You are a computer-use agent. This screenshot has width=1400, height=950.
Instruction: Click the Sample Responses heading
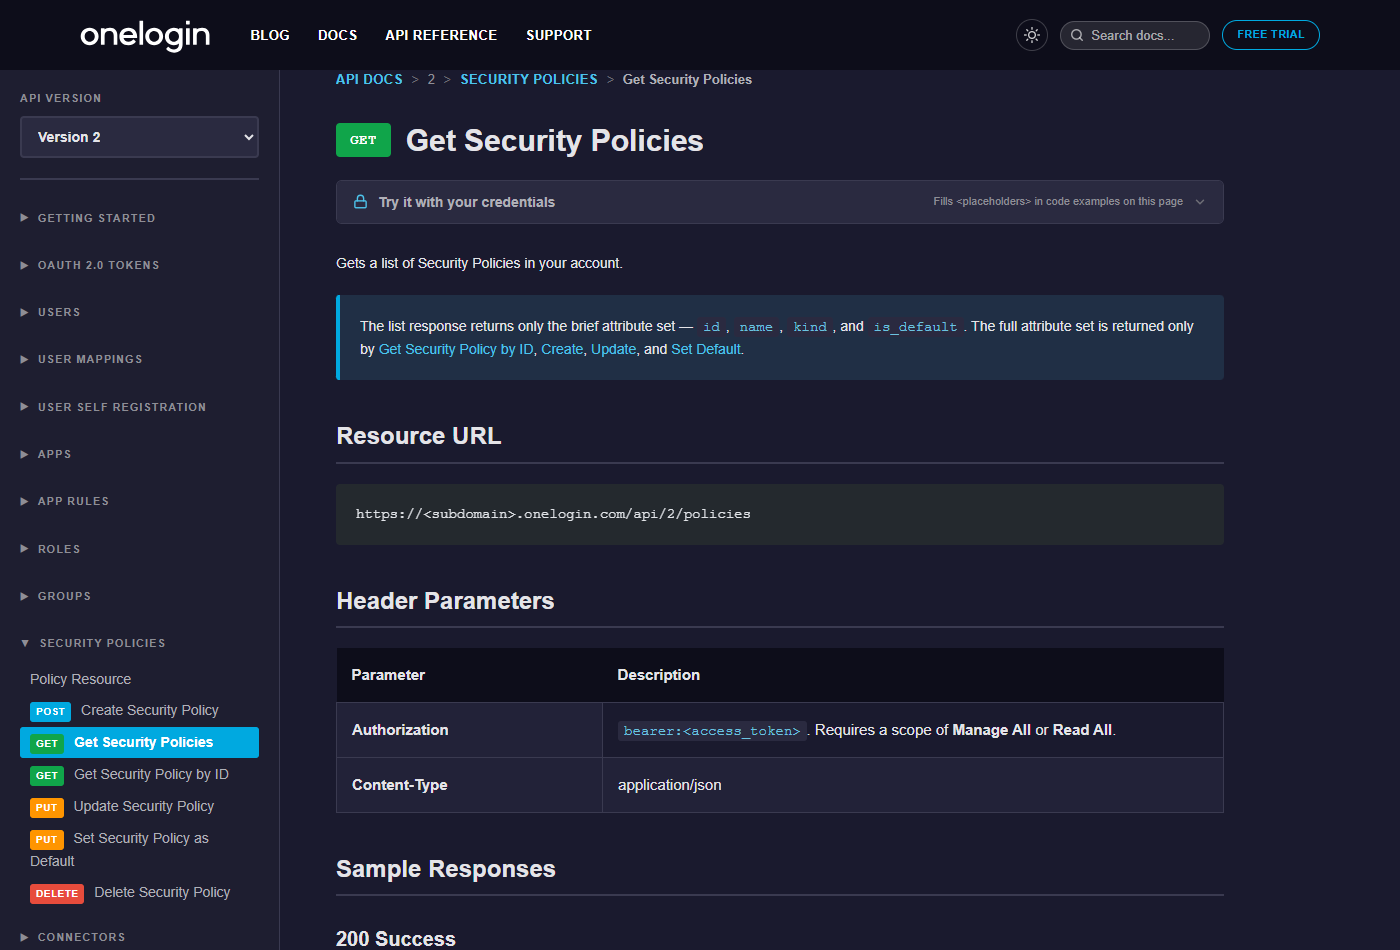(446, 869)
